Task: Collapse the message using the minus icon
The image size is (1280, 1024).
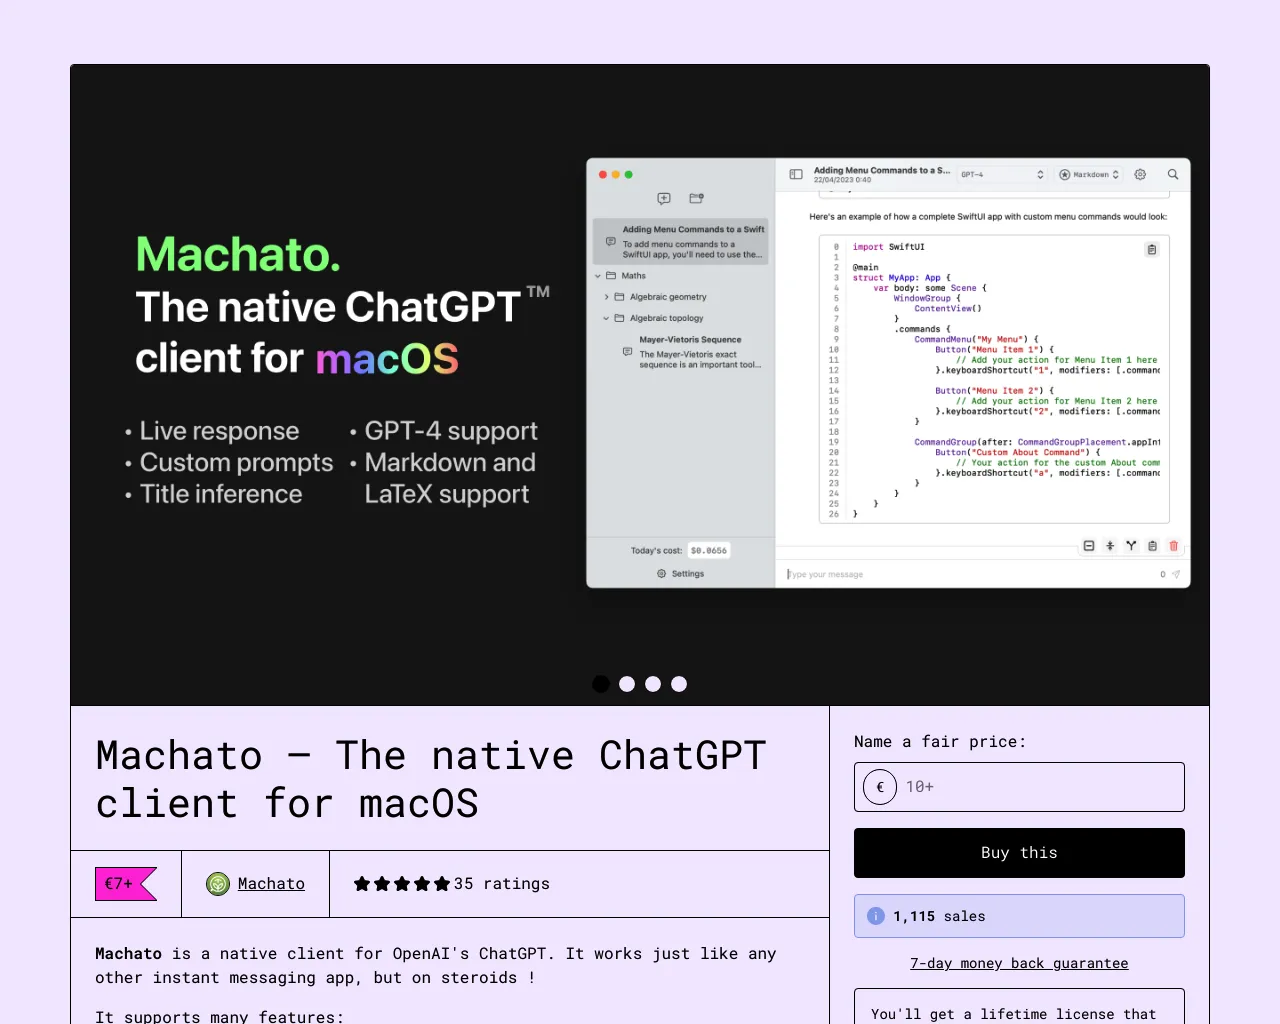Action: coord(1089,545)
